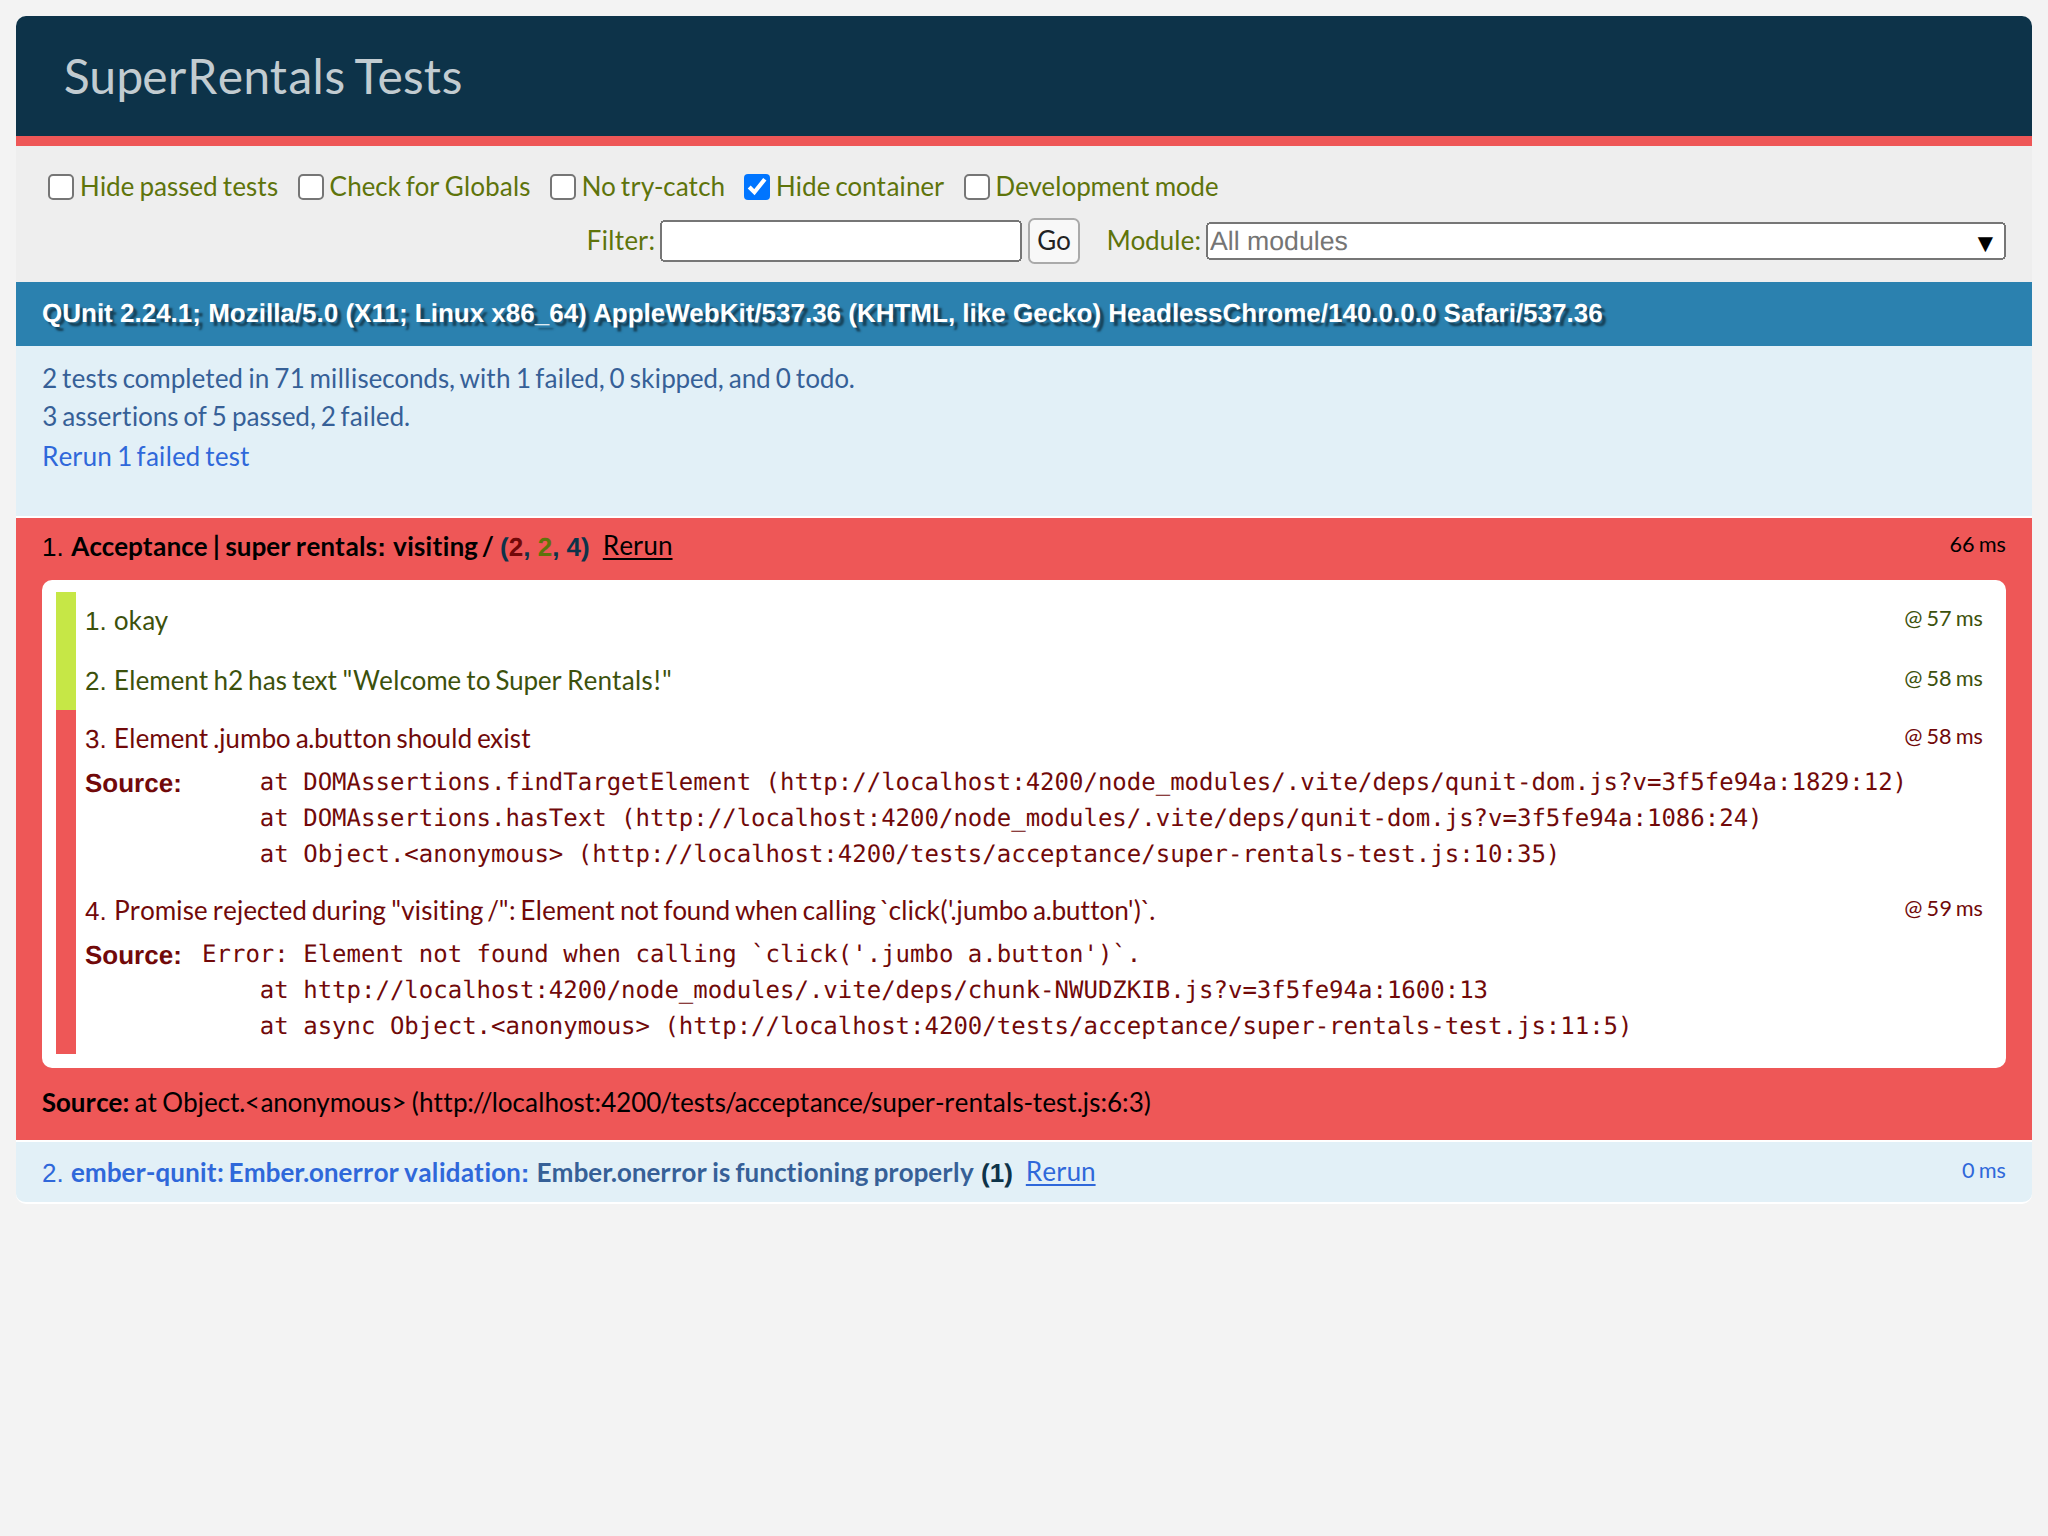This screenshot has height=1536, width=2048.
Task: Click the Filter text input field
Action: (840, 241)
